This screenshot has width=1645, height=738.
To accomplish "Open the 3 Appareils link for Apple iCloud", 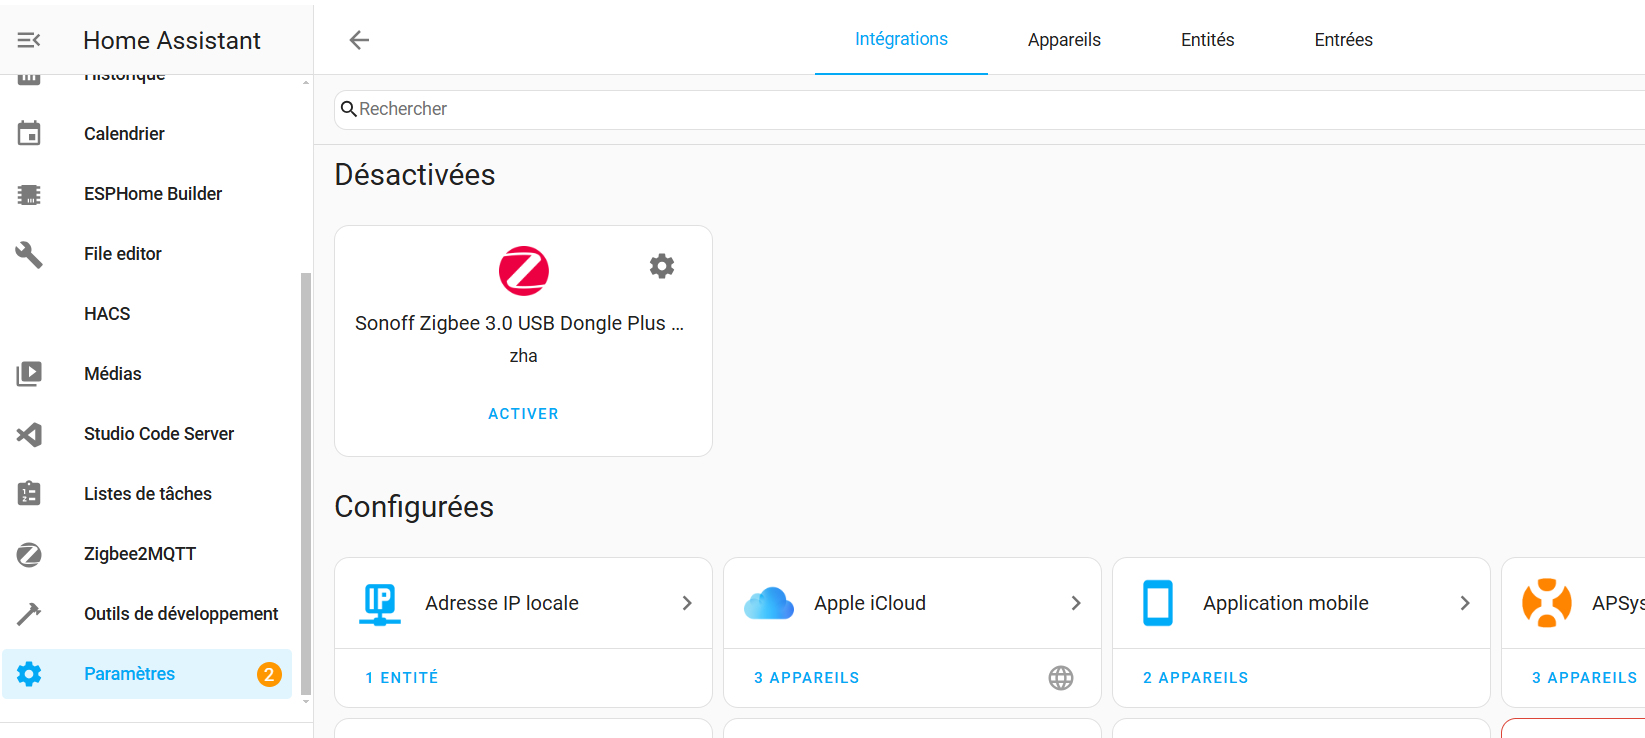I will (x=806, y=678).
